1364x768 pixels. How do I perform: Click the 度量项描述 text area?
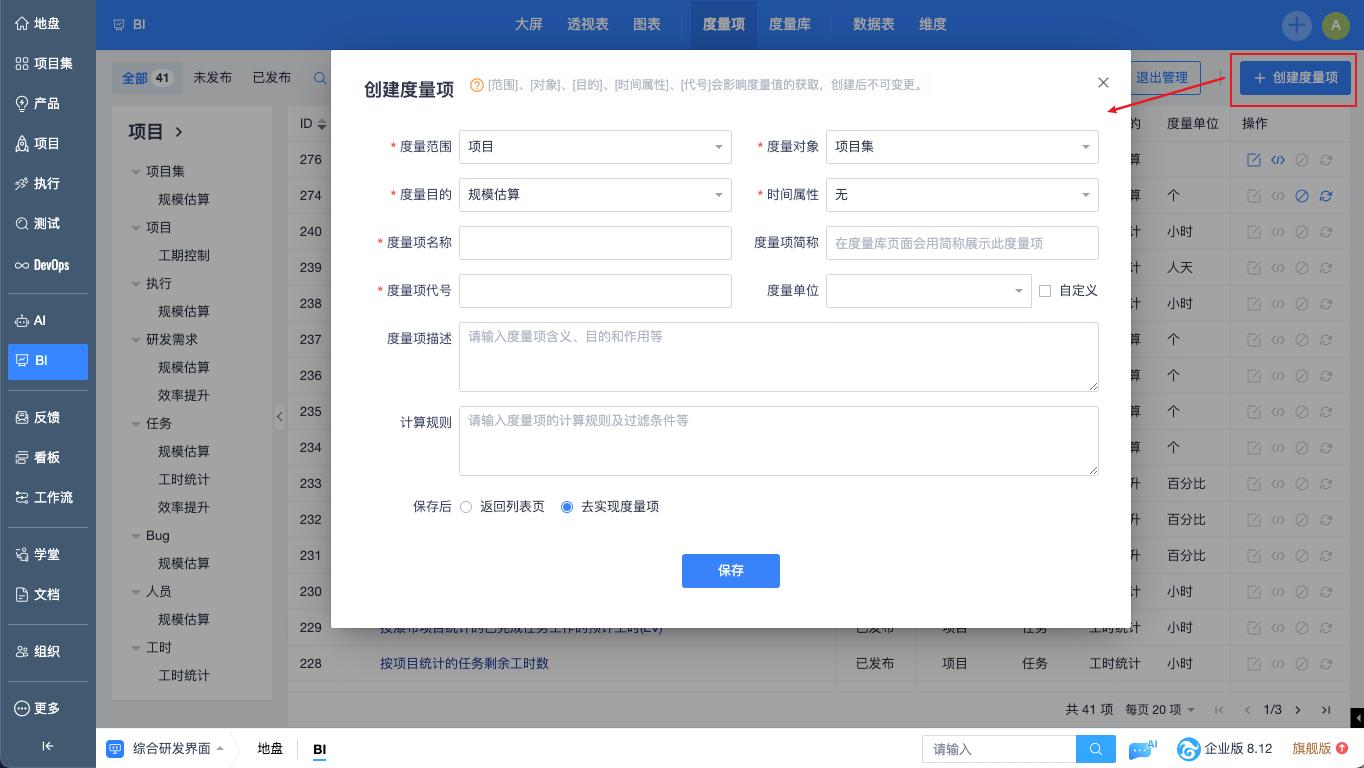coord(779,357)
